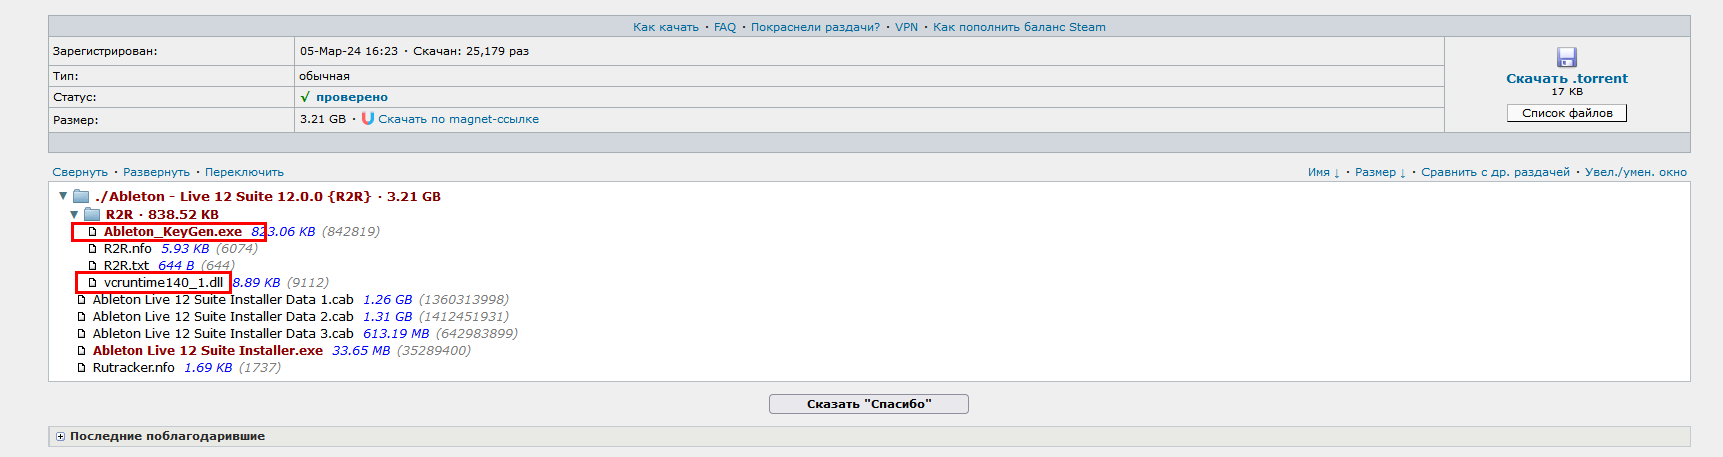
Task: Collapse the R2R subfolder triangle
Action: 74,214
